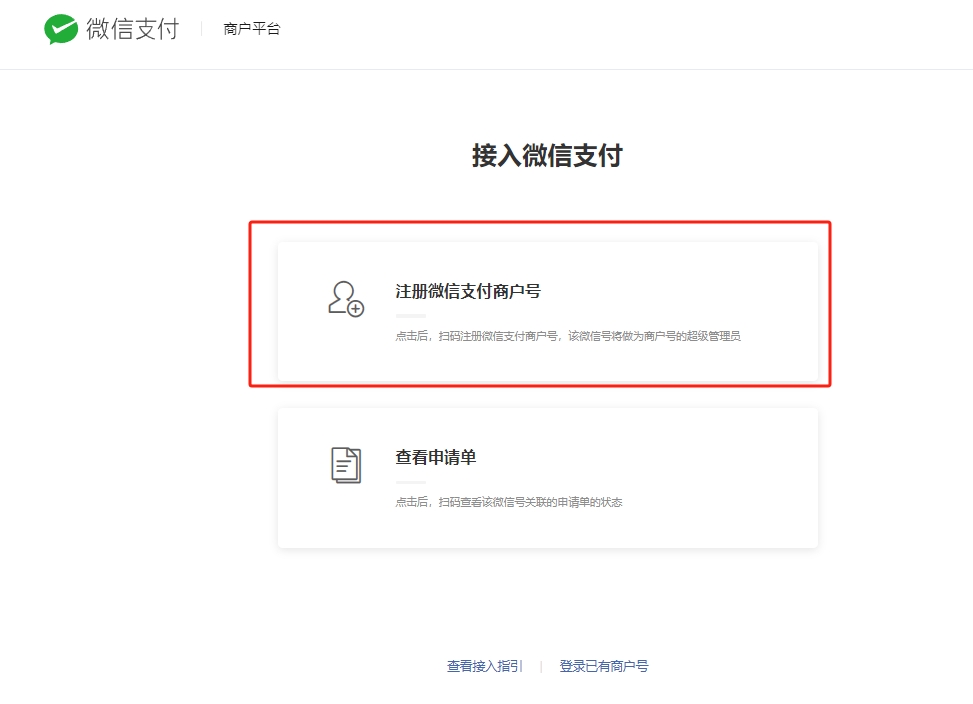Screen dimensions: 973x704
Task: Open the 查看接入指引 link
Action: (484, 666)
